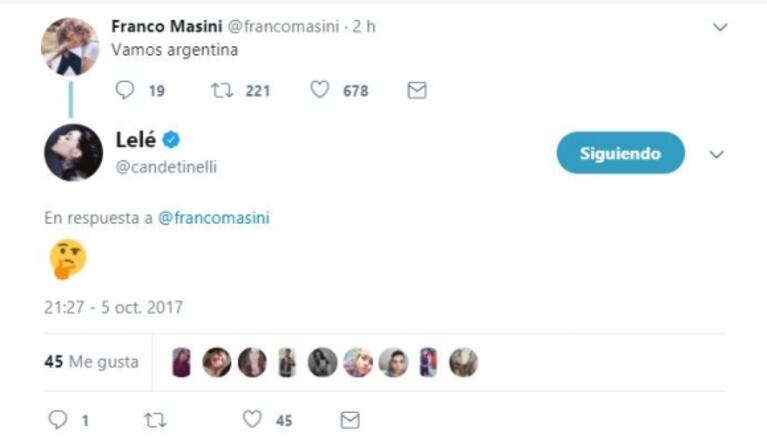
Task: Toggle the Siguiendo follow button
Action: click(620, 153)
